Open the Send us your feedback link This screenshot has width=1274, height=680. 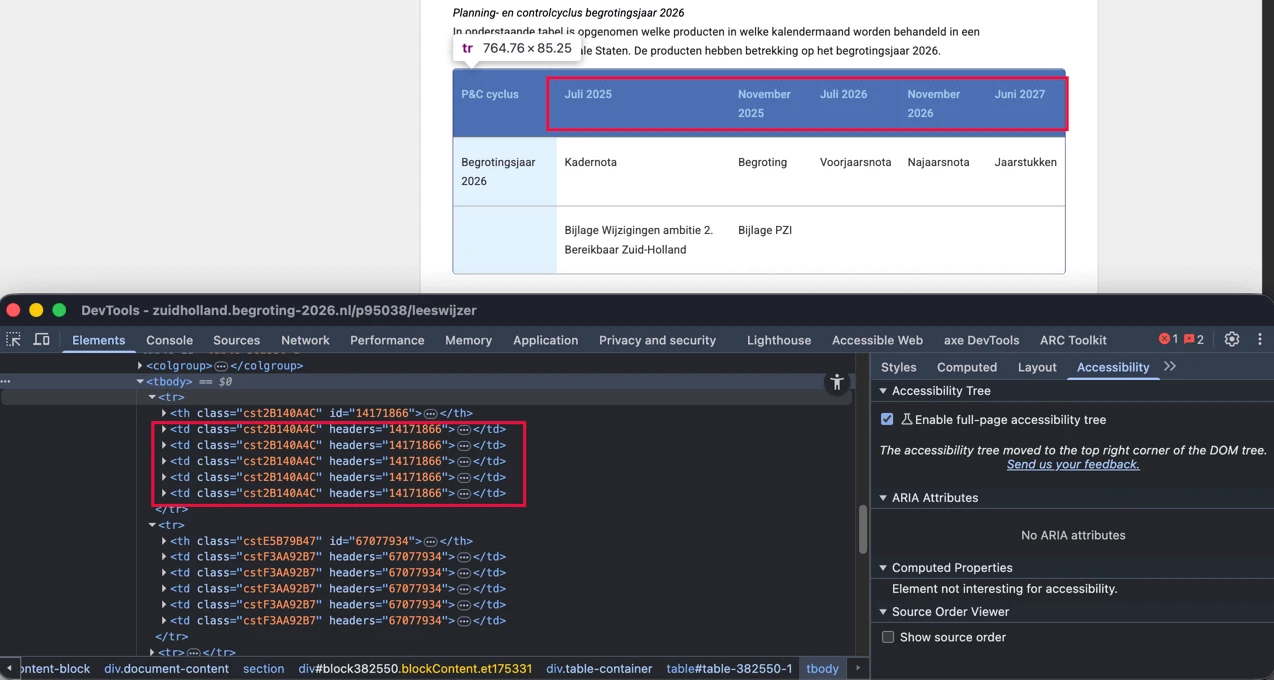(1073, 464)
